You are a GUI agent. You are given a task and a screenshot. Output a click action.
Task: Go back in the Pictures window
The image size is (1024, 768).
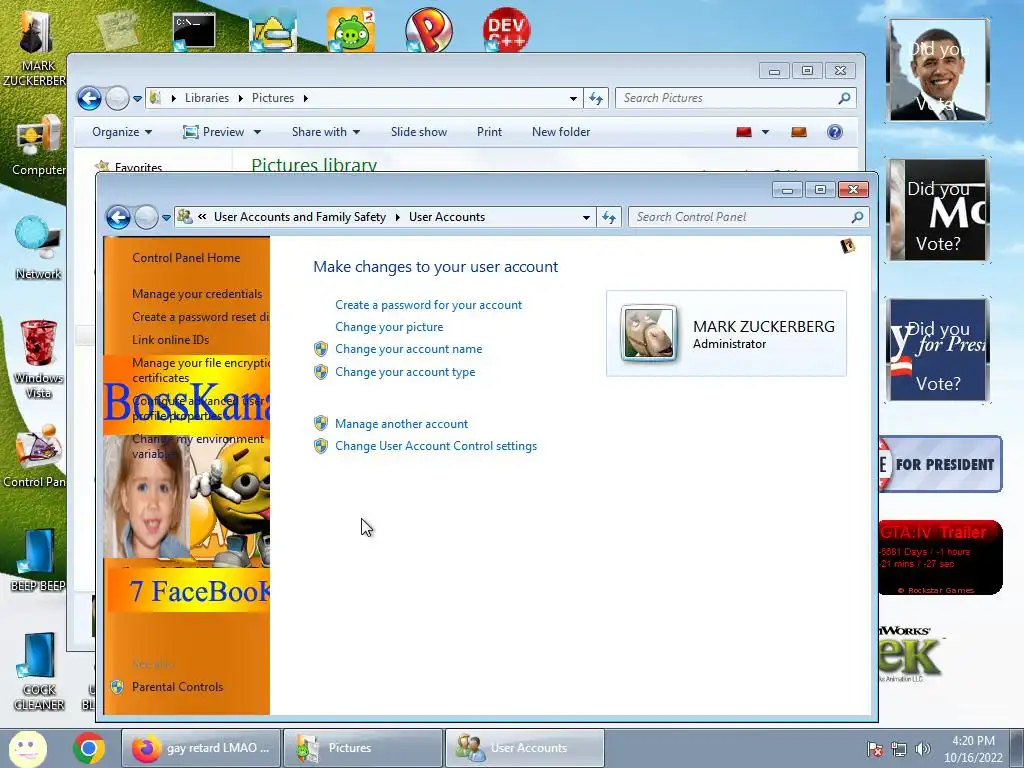point(89,98)
